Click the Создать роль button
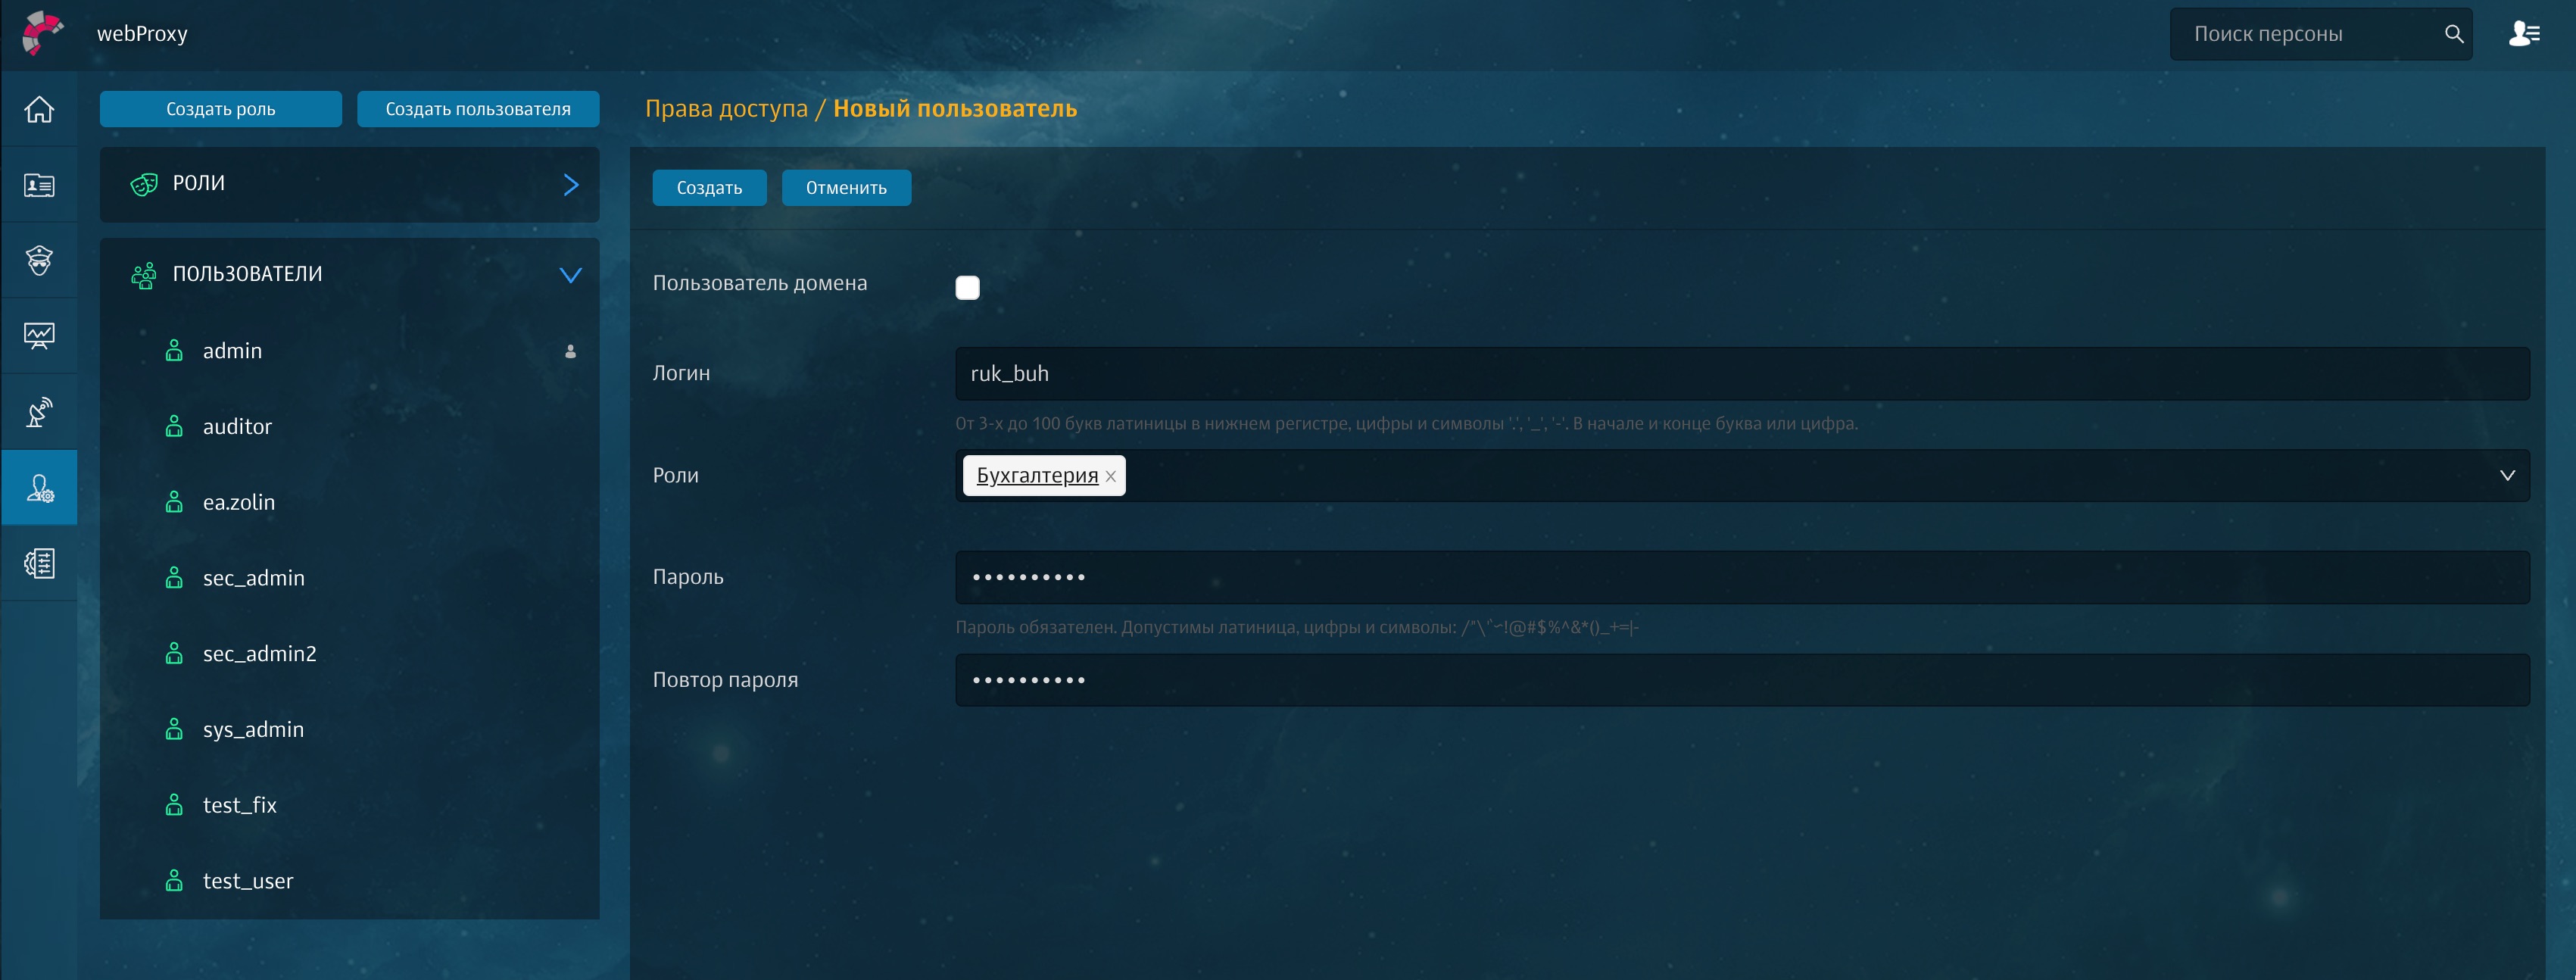The height and width of the screenshot is (980, 2576). (220, 109)
